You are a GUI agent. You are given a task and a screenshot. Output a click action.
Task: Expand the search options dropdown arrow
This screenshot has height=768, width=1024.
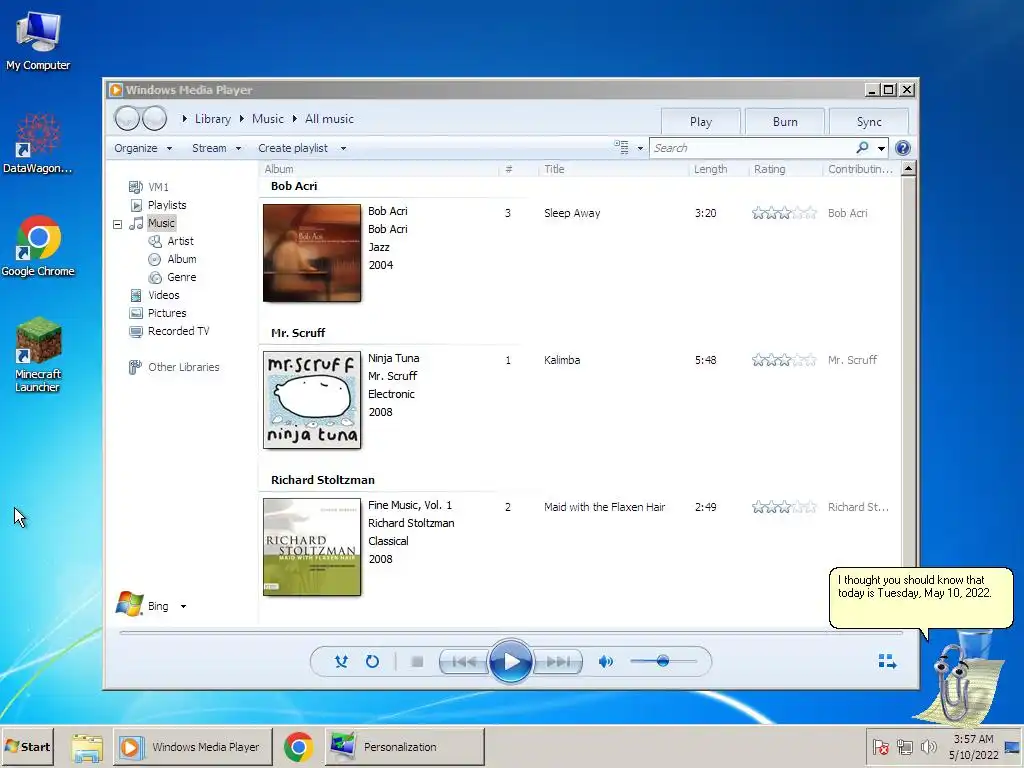[x=881, y=148]
